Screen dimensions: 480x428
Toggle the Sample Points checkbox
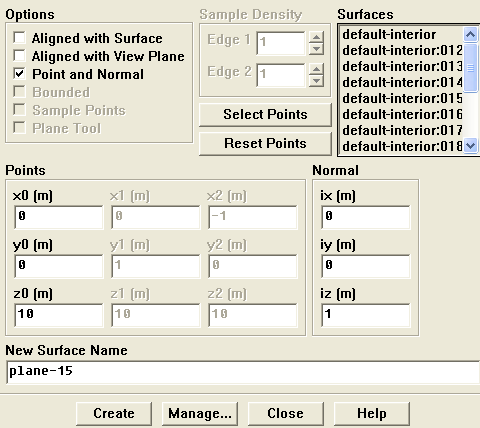click(19, 110)
